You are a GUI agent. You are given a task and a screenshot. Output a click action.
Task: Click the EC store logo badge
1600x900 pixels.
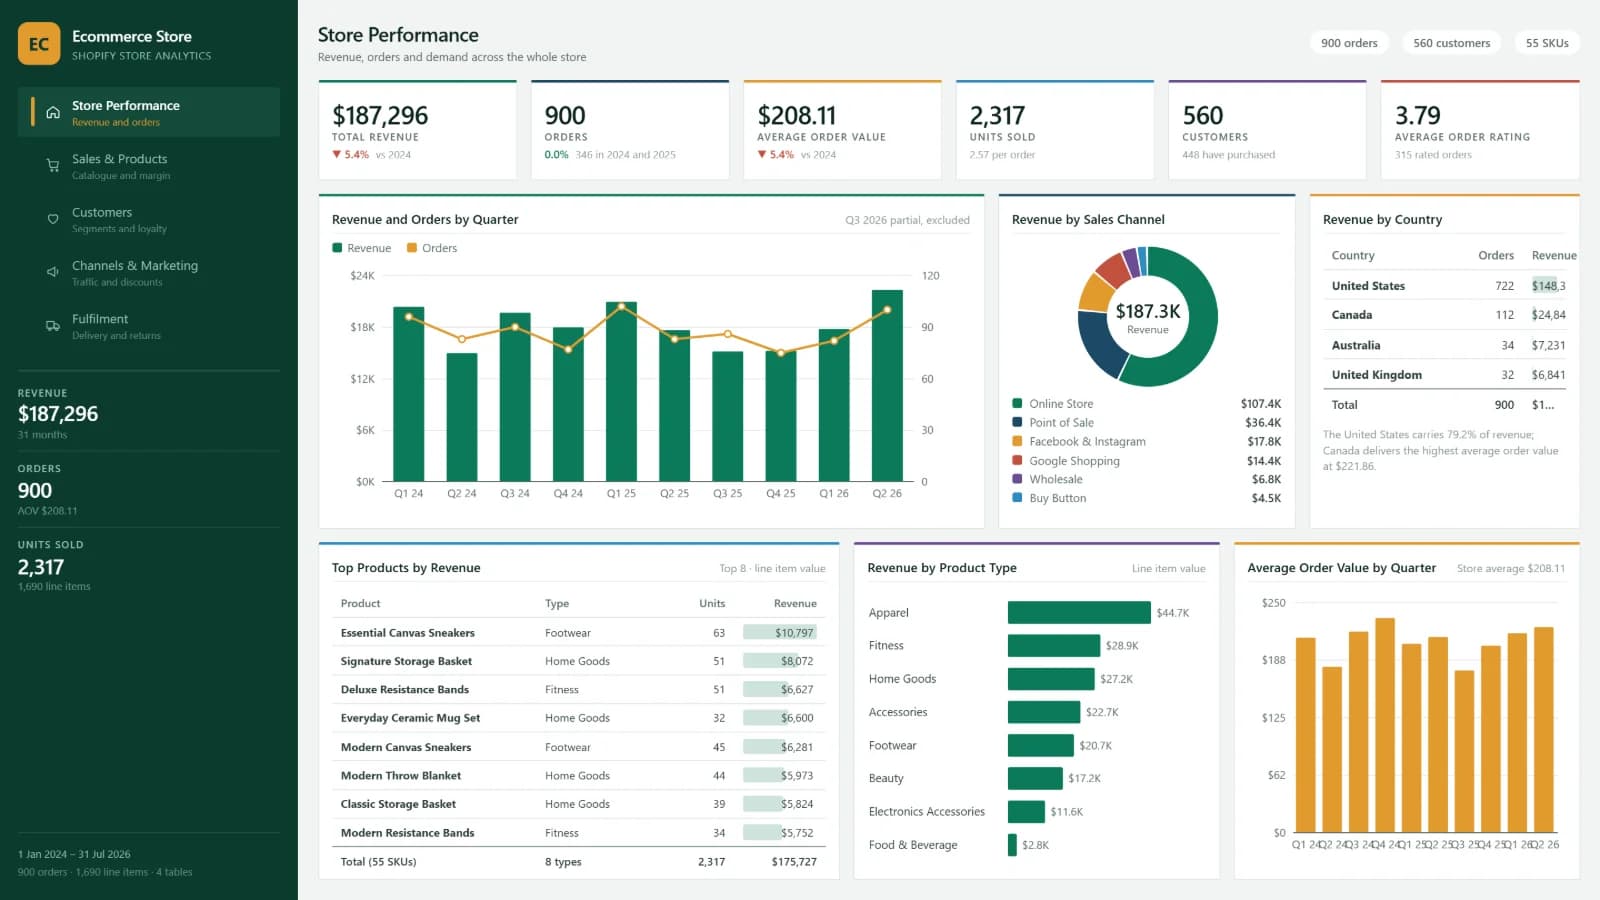click(x=39, y=44)
